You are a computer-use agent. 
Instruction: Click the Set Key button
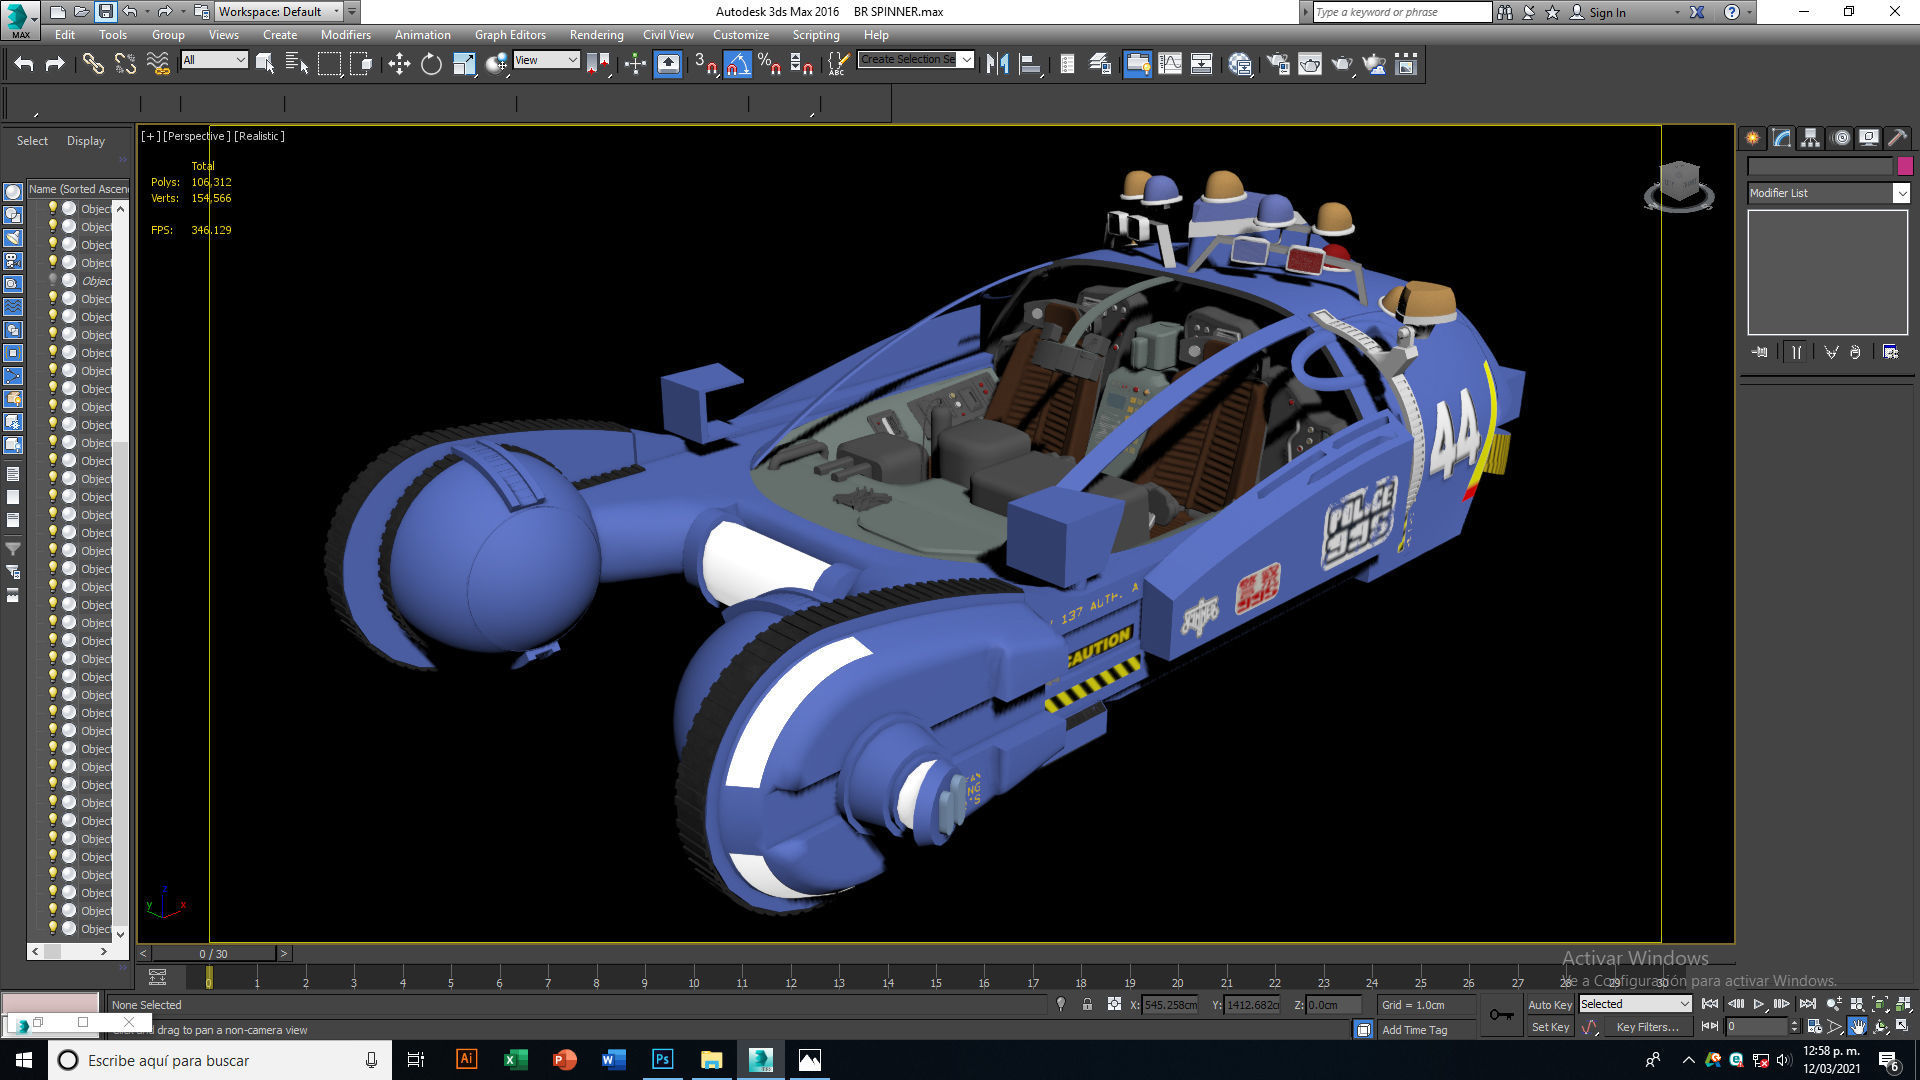pyautogui.click(x=1550, y=1027)
